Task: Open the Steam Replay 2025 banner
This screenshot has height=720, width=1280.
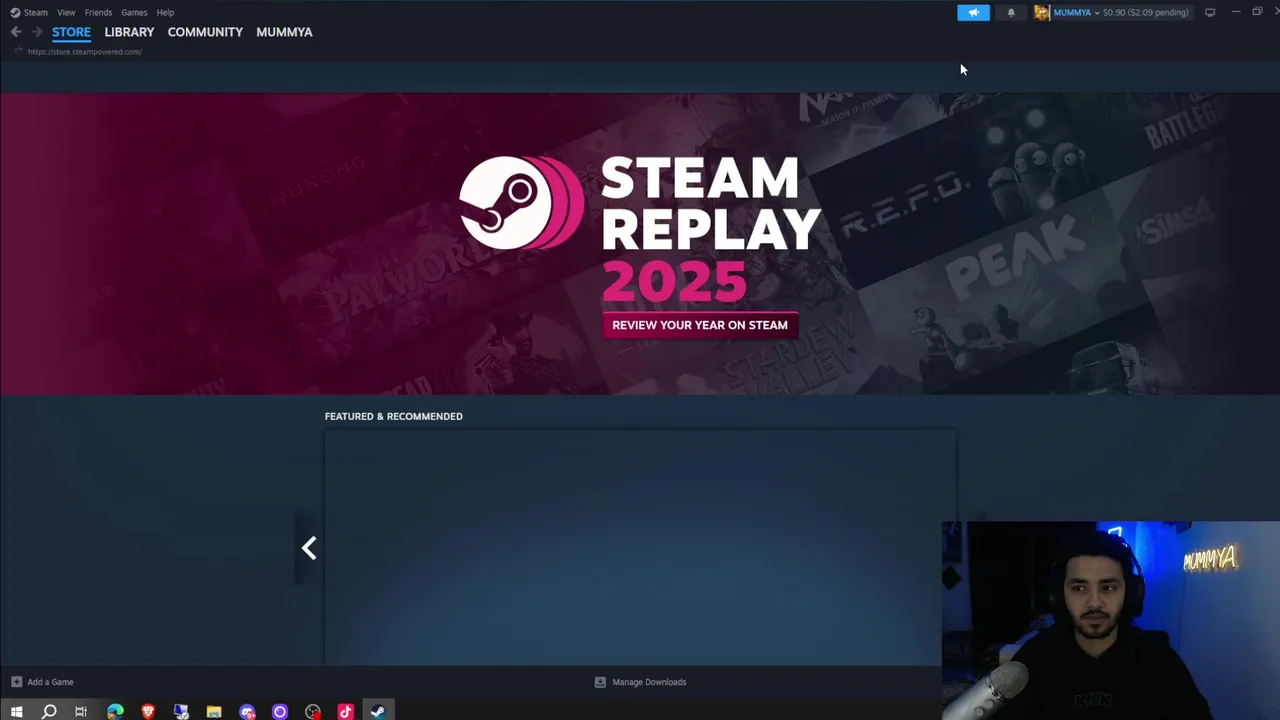Action: pos(640,243)
